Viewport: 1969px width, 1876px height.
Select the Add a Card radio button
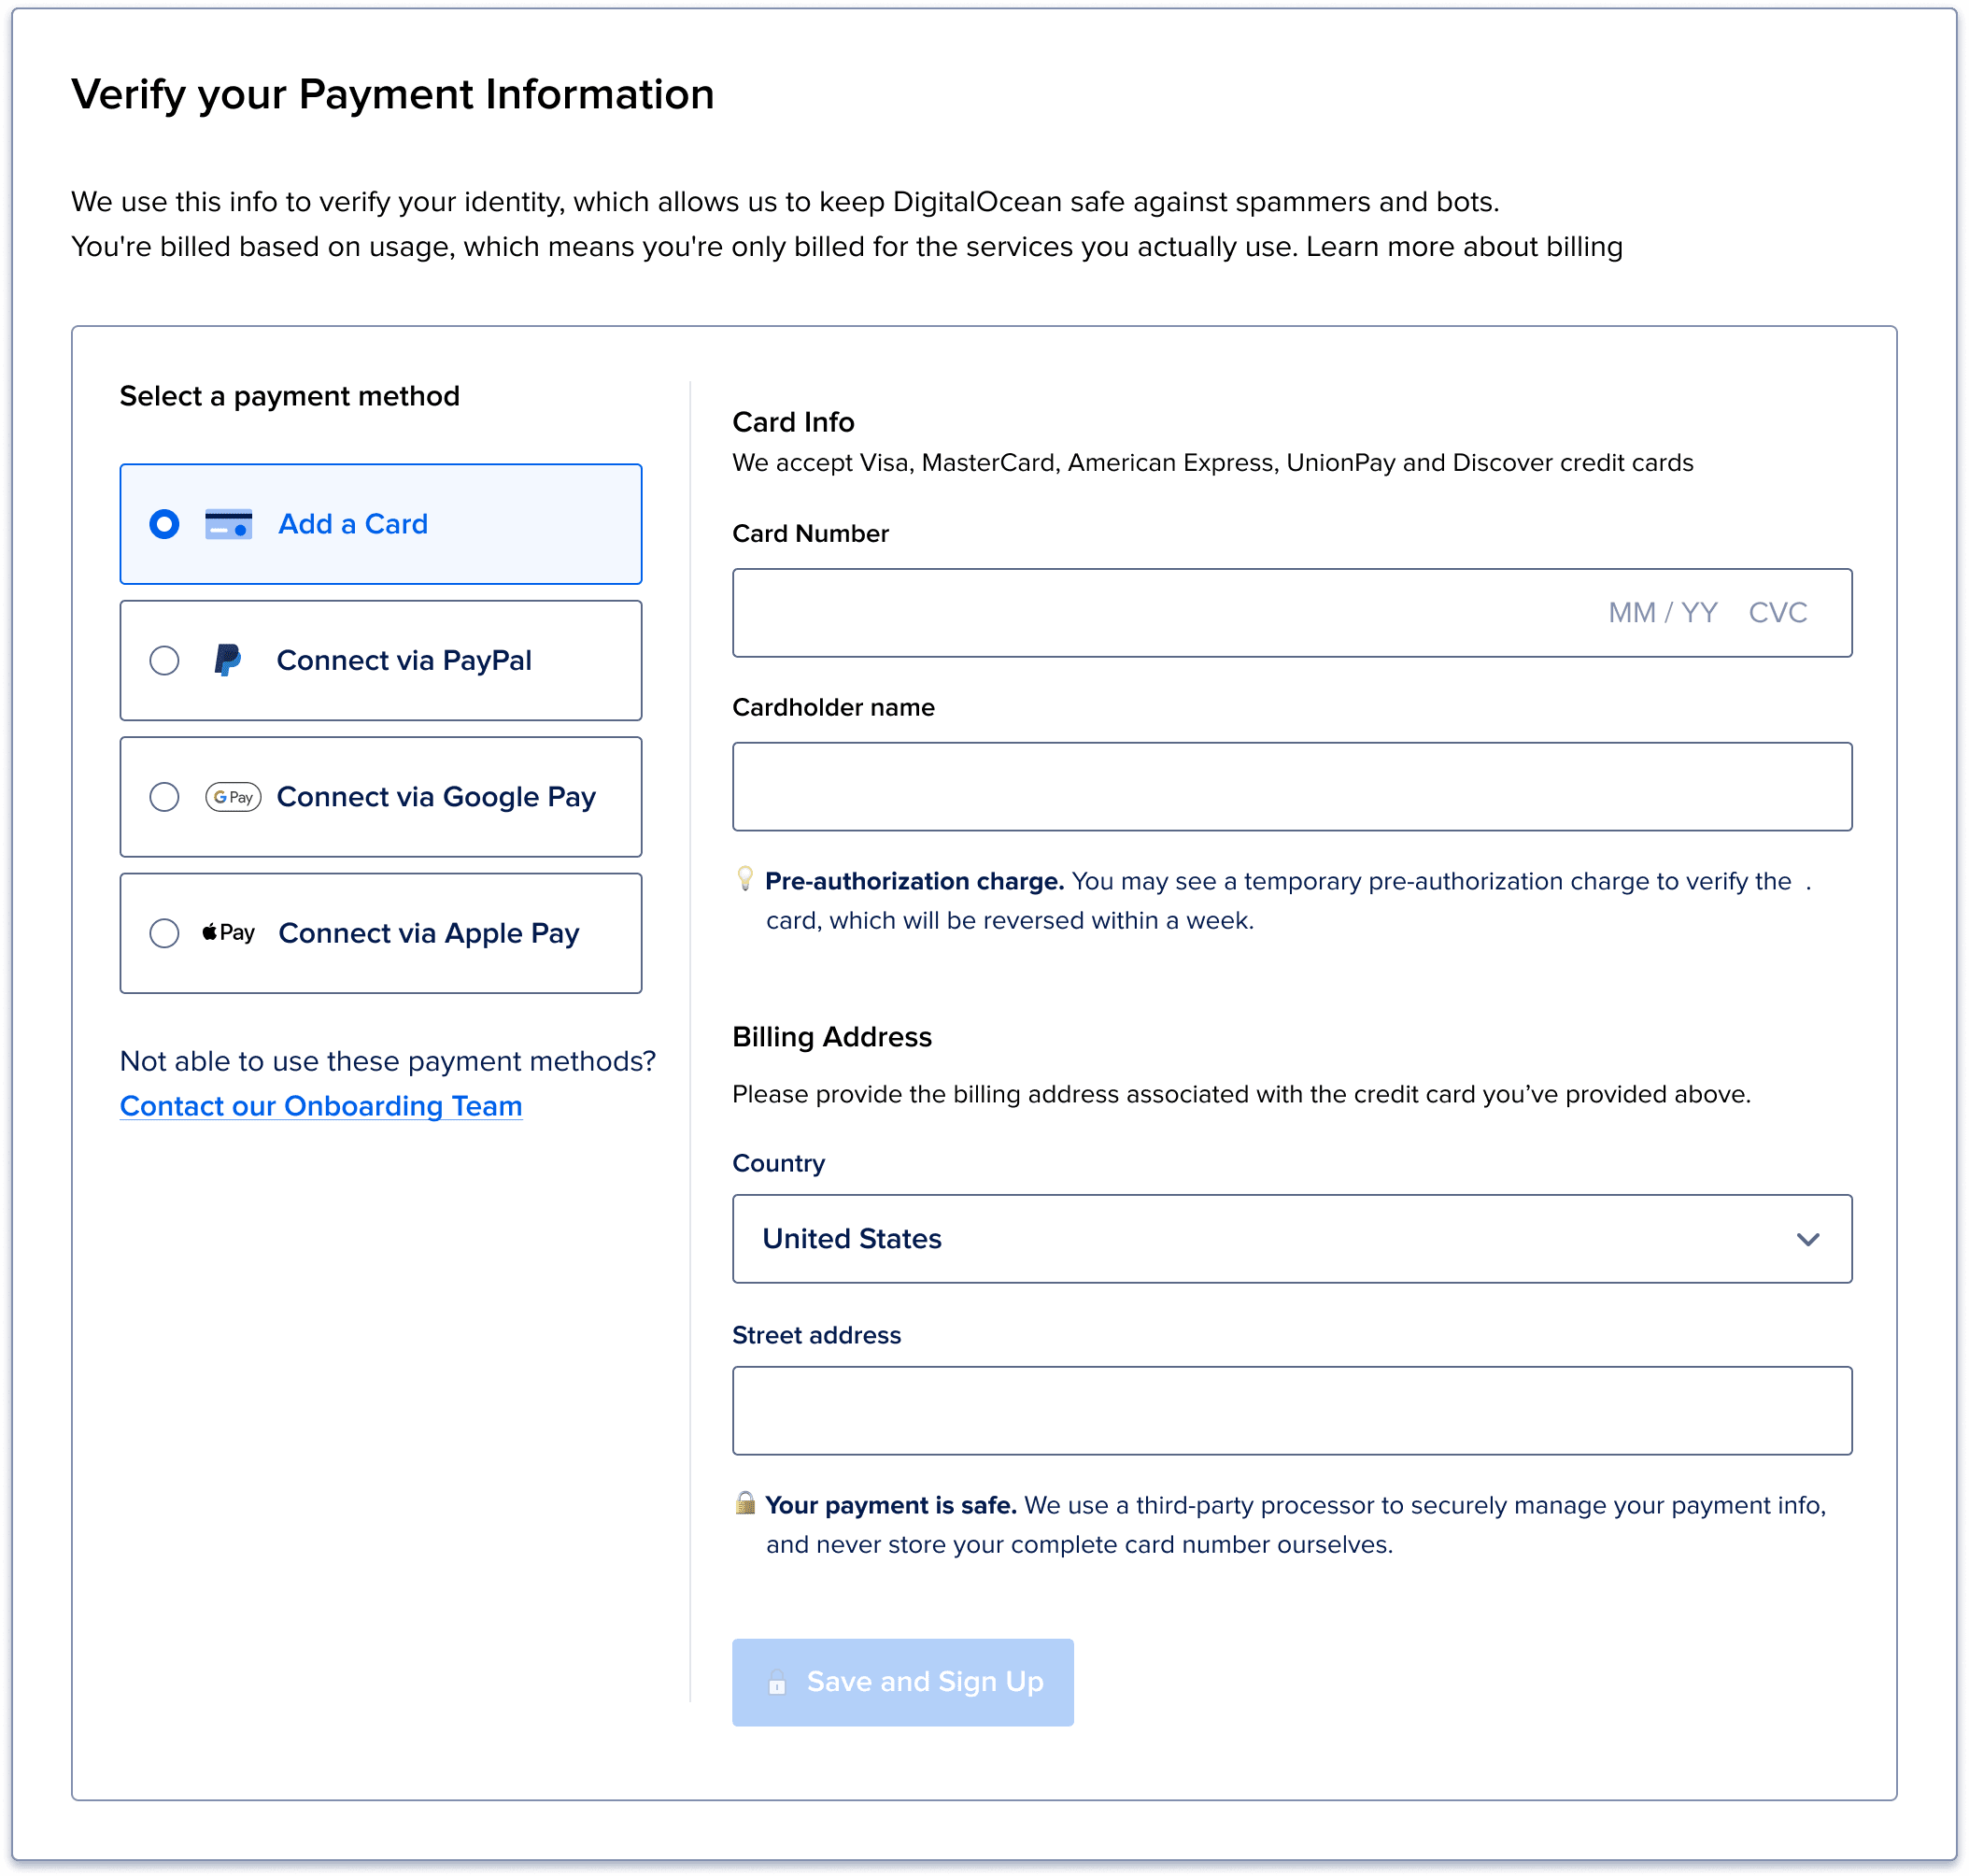pos(164,524)
